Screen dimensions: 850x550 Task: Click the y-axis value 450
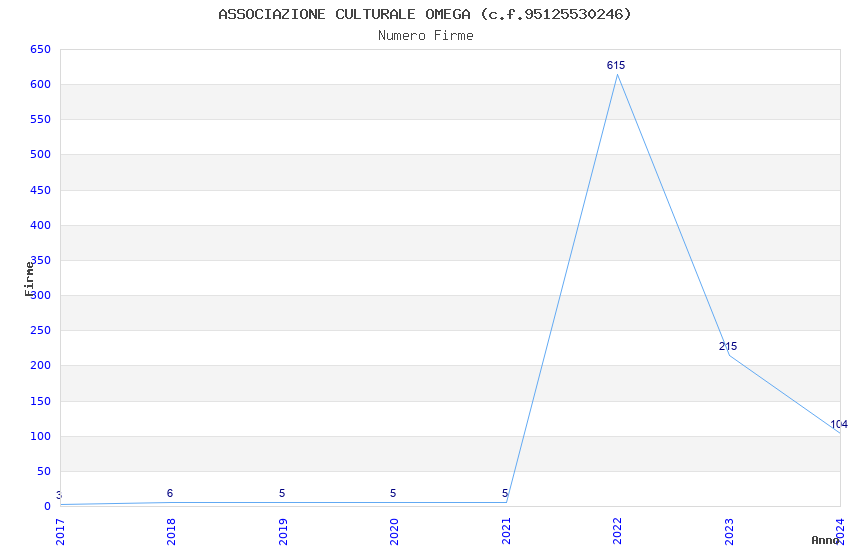click(40, 190)
